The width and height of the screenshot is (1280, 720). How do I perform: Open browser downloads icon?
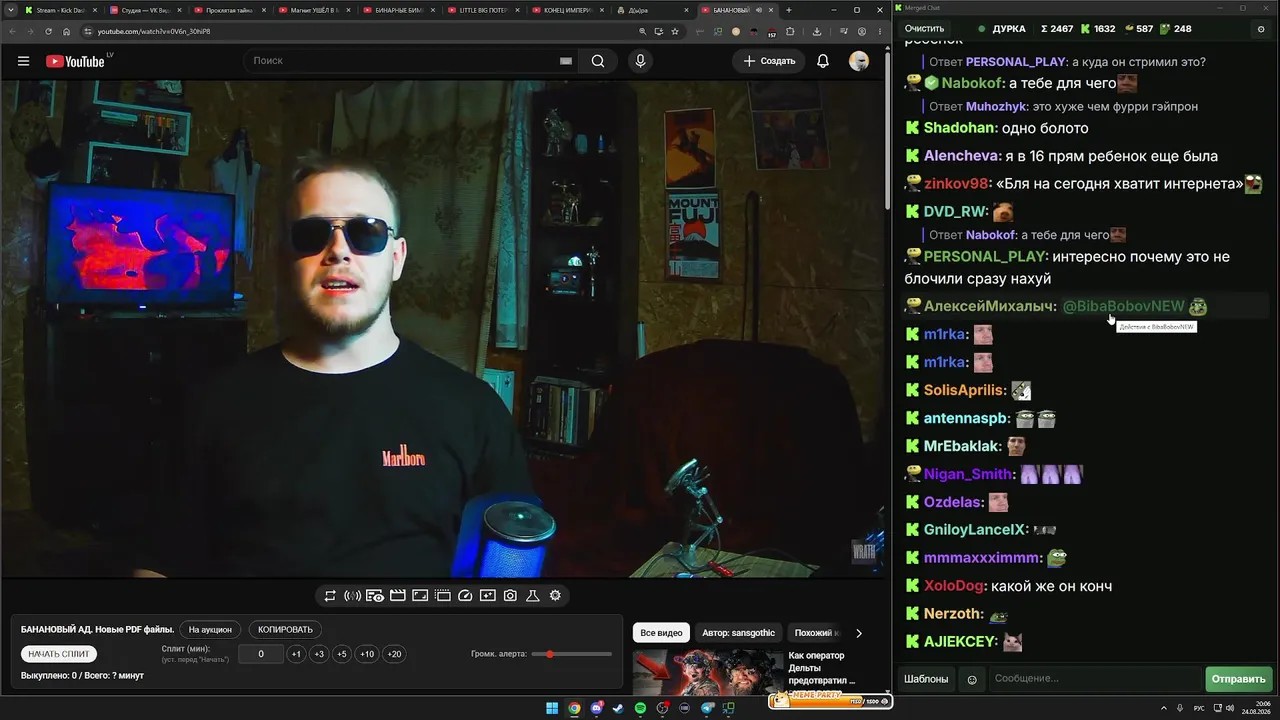pyautogui.click(x=816, y=31)
